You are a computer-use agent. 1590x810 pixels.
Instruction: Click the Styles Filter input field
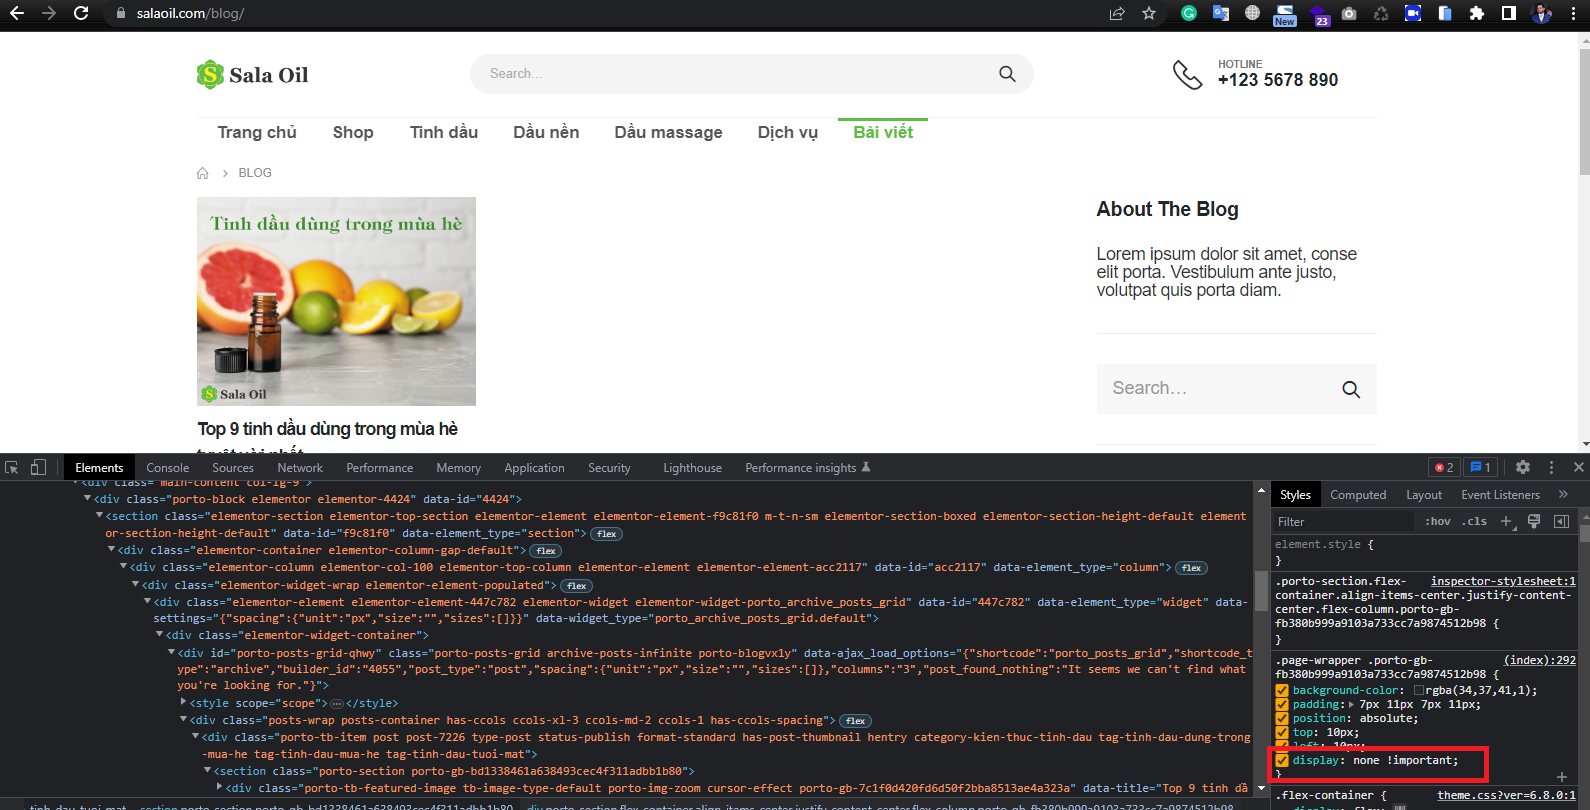[x=1345, y=522]
